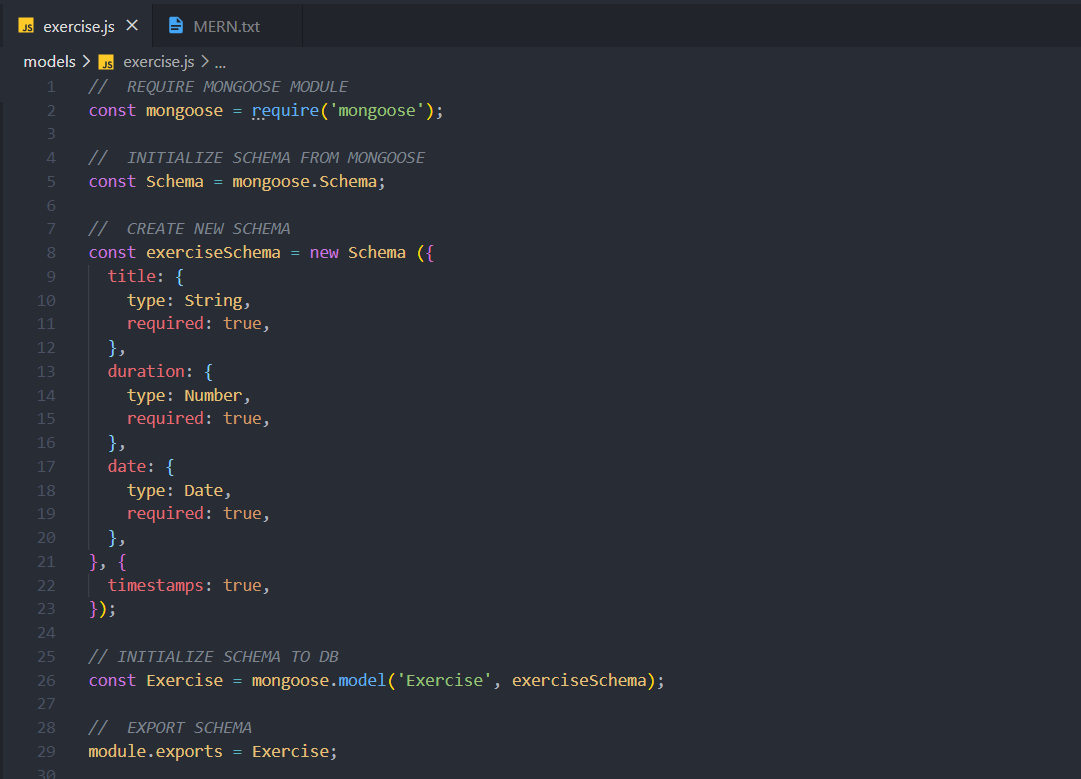Screen dimensions: 1081x779
Task: Click the JS icon in the breadcrumb bar
Action: pyautogui.click(x=106, y=62)
